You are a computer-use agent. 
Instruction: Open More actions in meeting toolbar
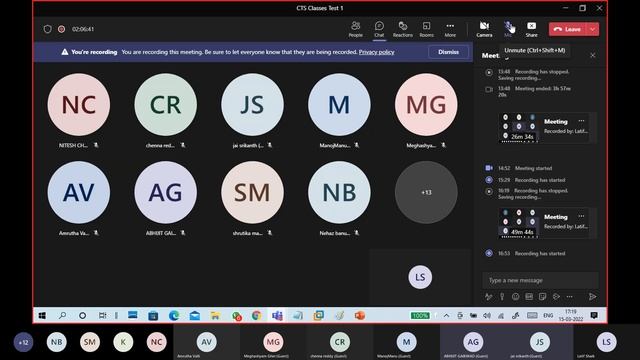point(450,29)
